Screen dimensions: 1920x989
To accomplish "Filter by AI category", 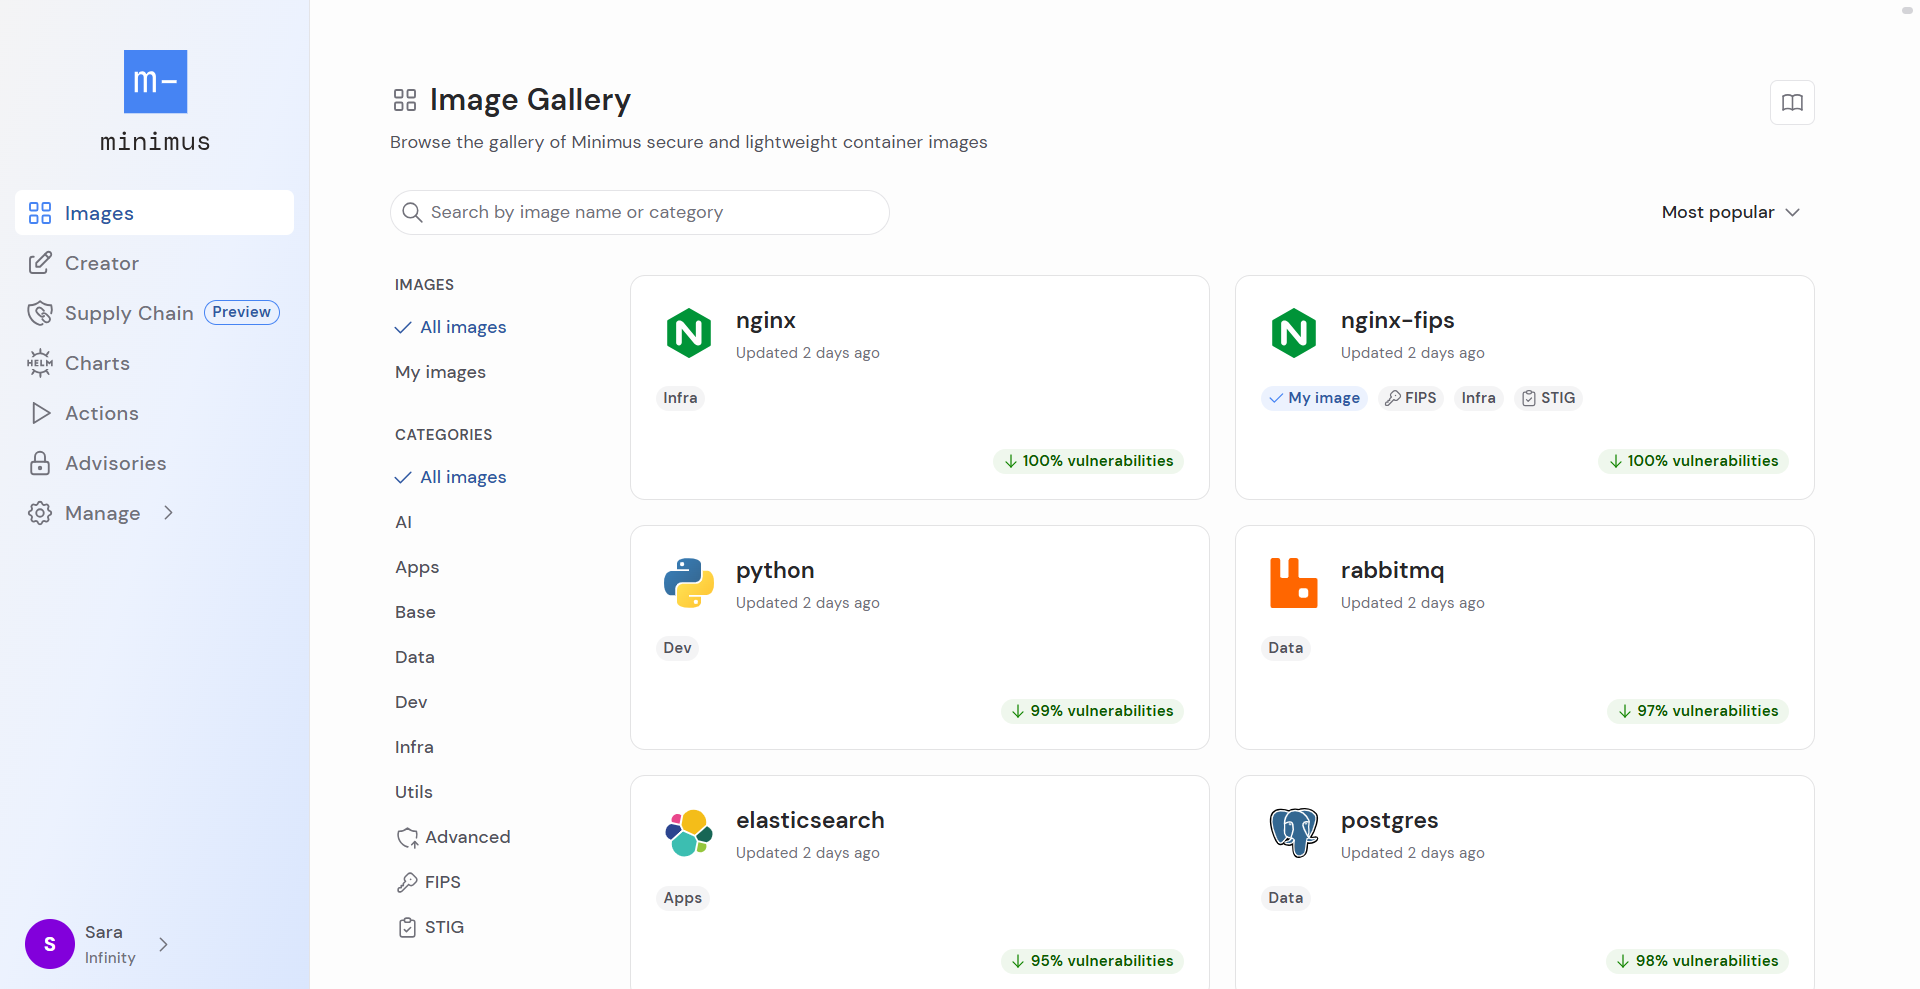I will click(x=403, y=522).
